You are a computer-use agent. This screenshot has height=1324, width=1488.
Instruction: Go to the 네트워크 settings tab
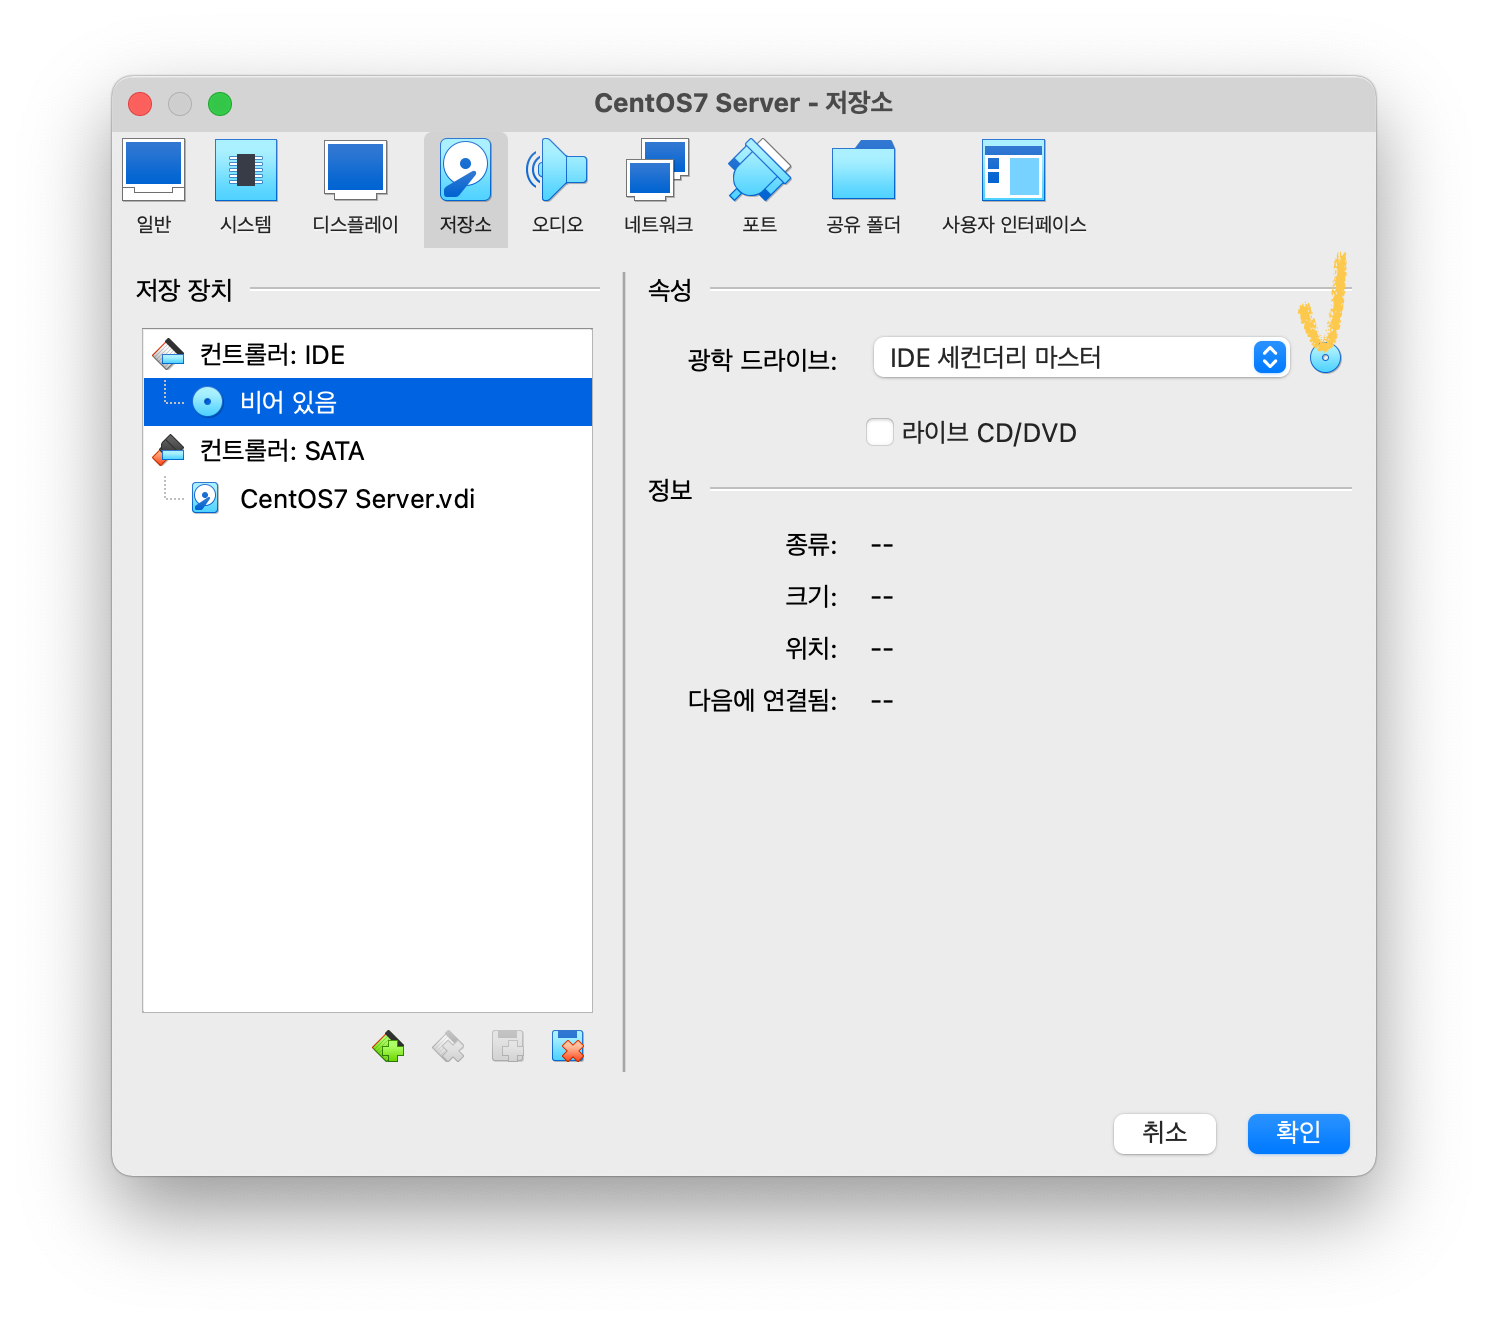(658, 188)
